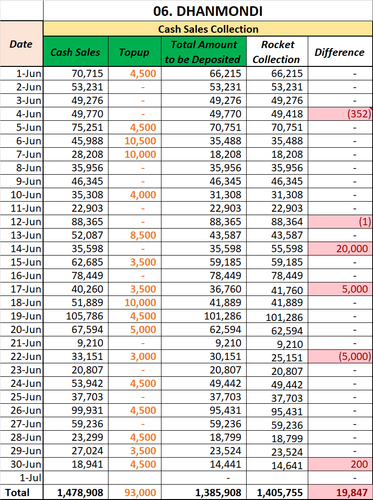Click the 'Cash Sales Collection' header

coord(208,29)
